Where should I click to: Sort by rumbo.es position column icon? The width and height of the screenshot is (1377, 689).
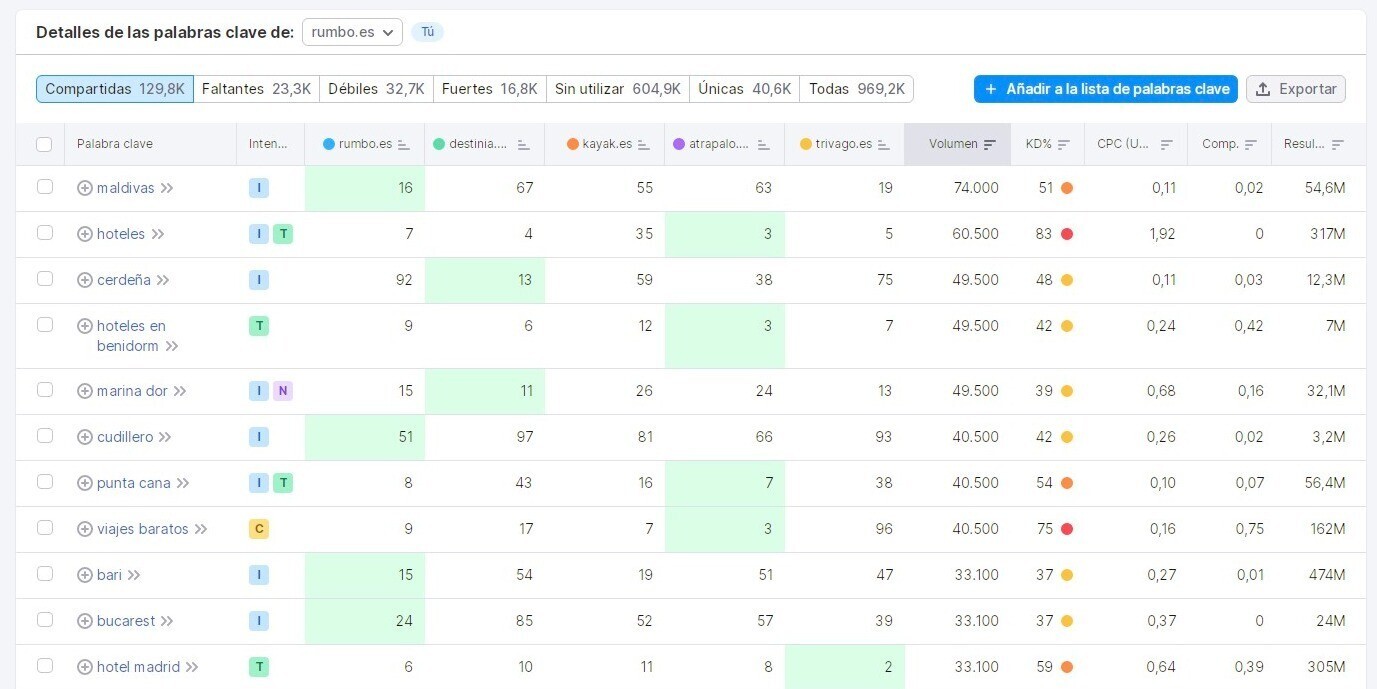pos(404,144)
